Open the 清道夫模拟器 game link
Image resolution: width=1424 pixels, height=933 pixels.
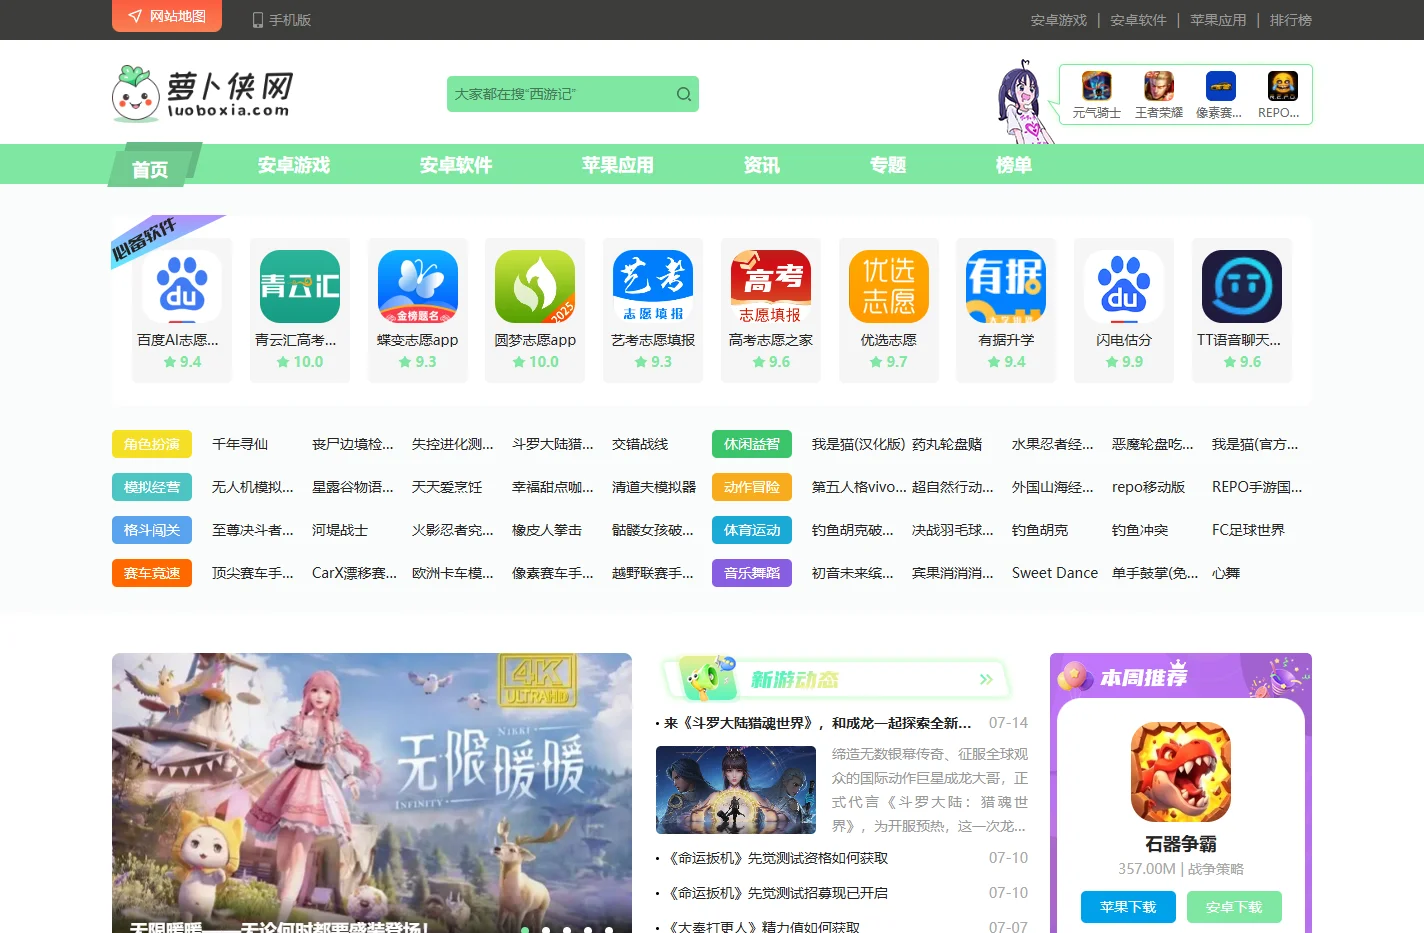coord(654,487)
